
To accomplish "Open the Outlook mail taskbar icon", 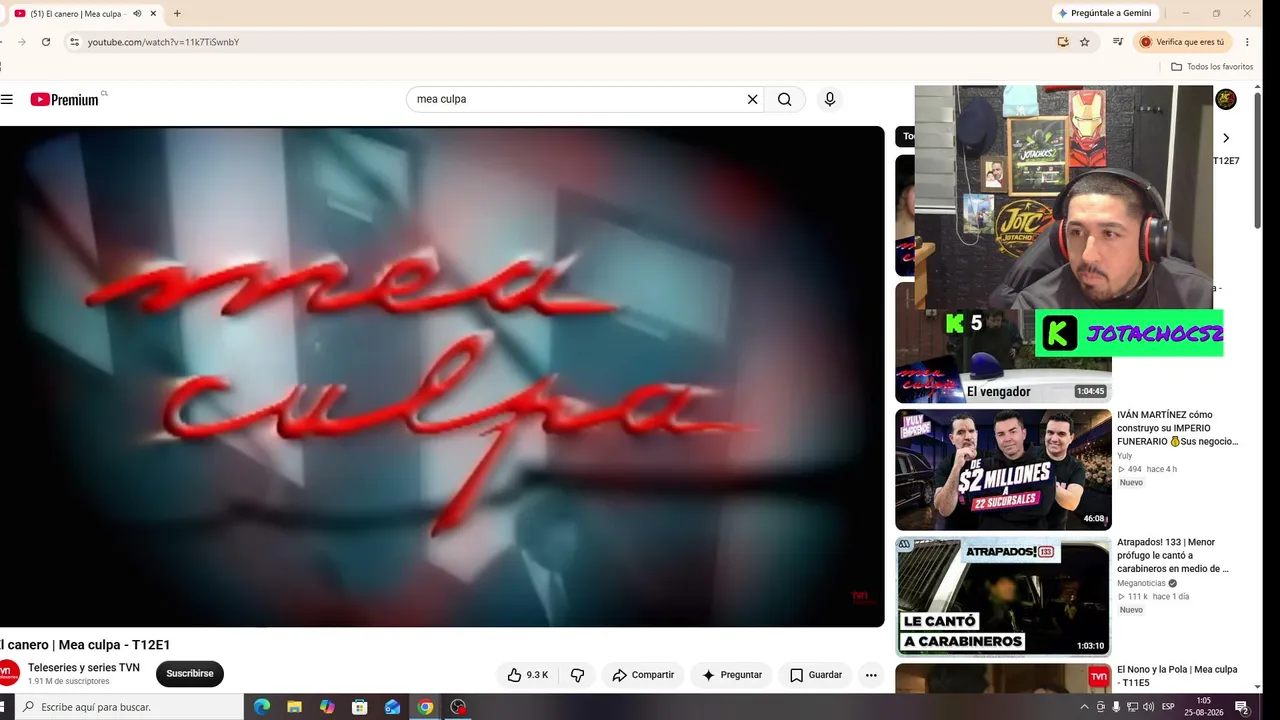I will (393, 707).
